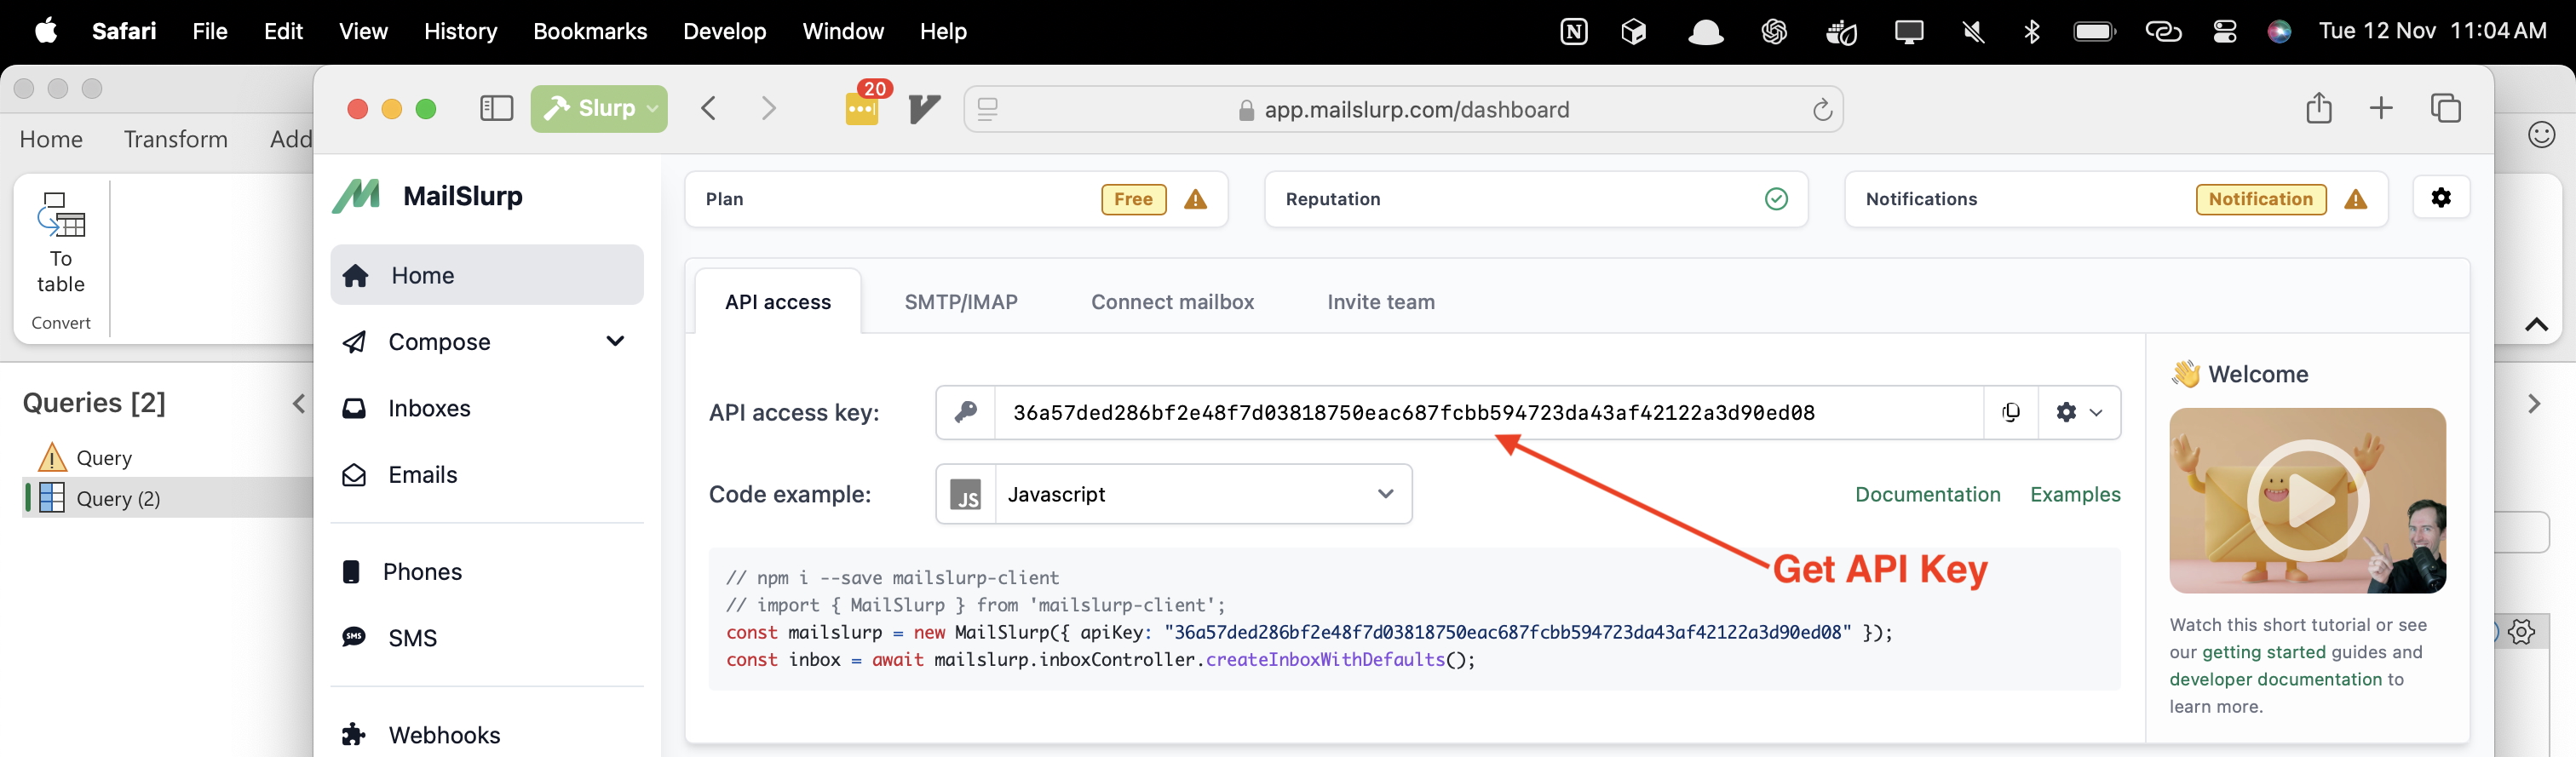Click the key icon beside API key
2576x757 pixels.
pos(965,412)
